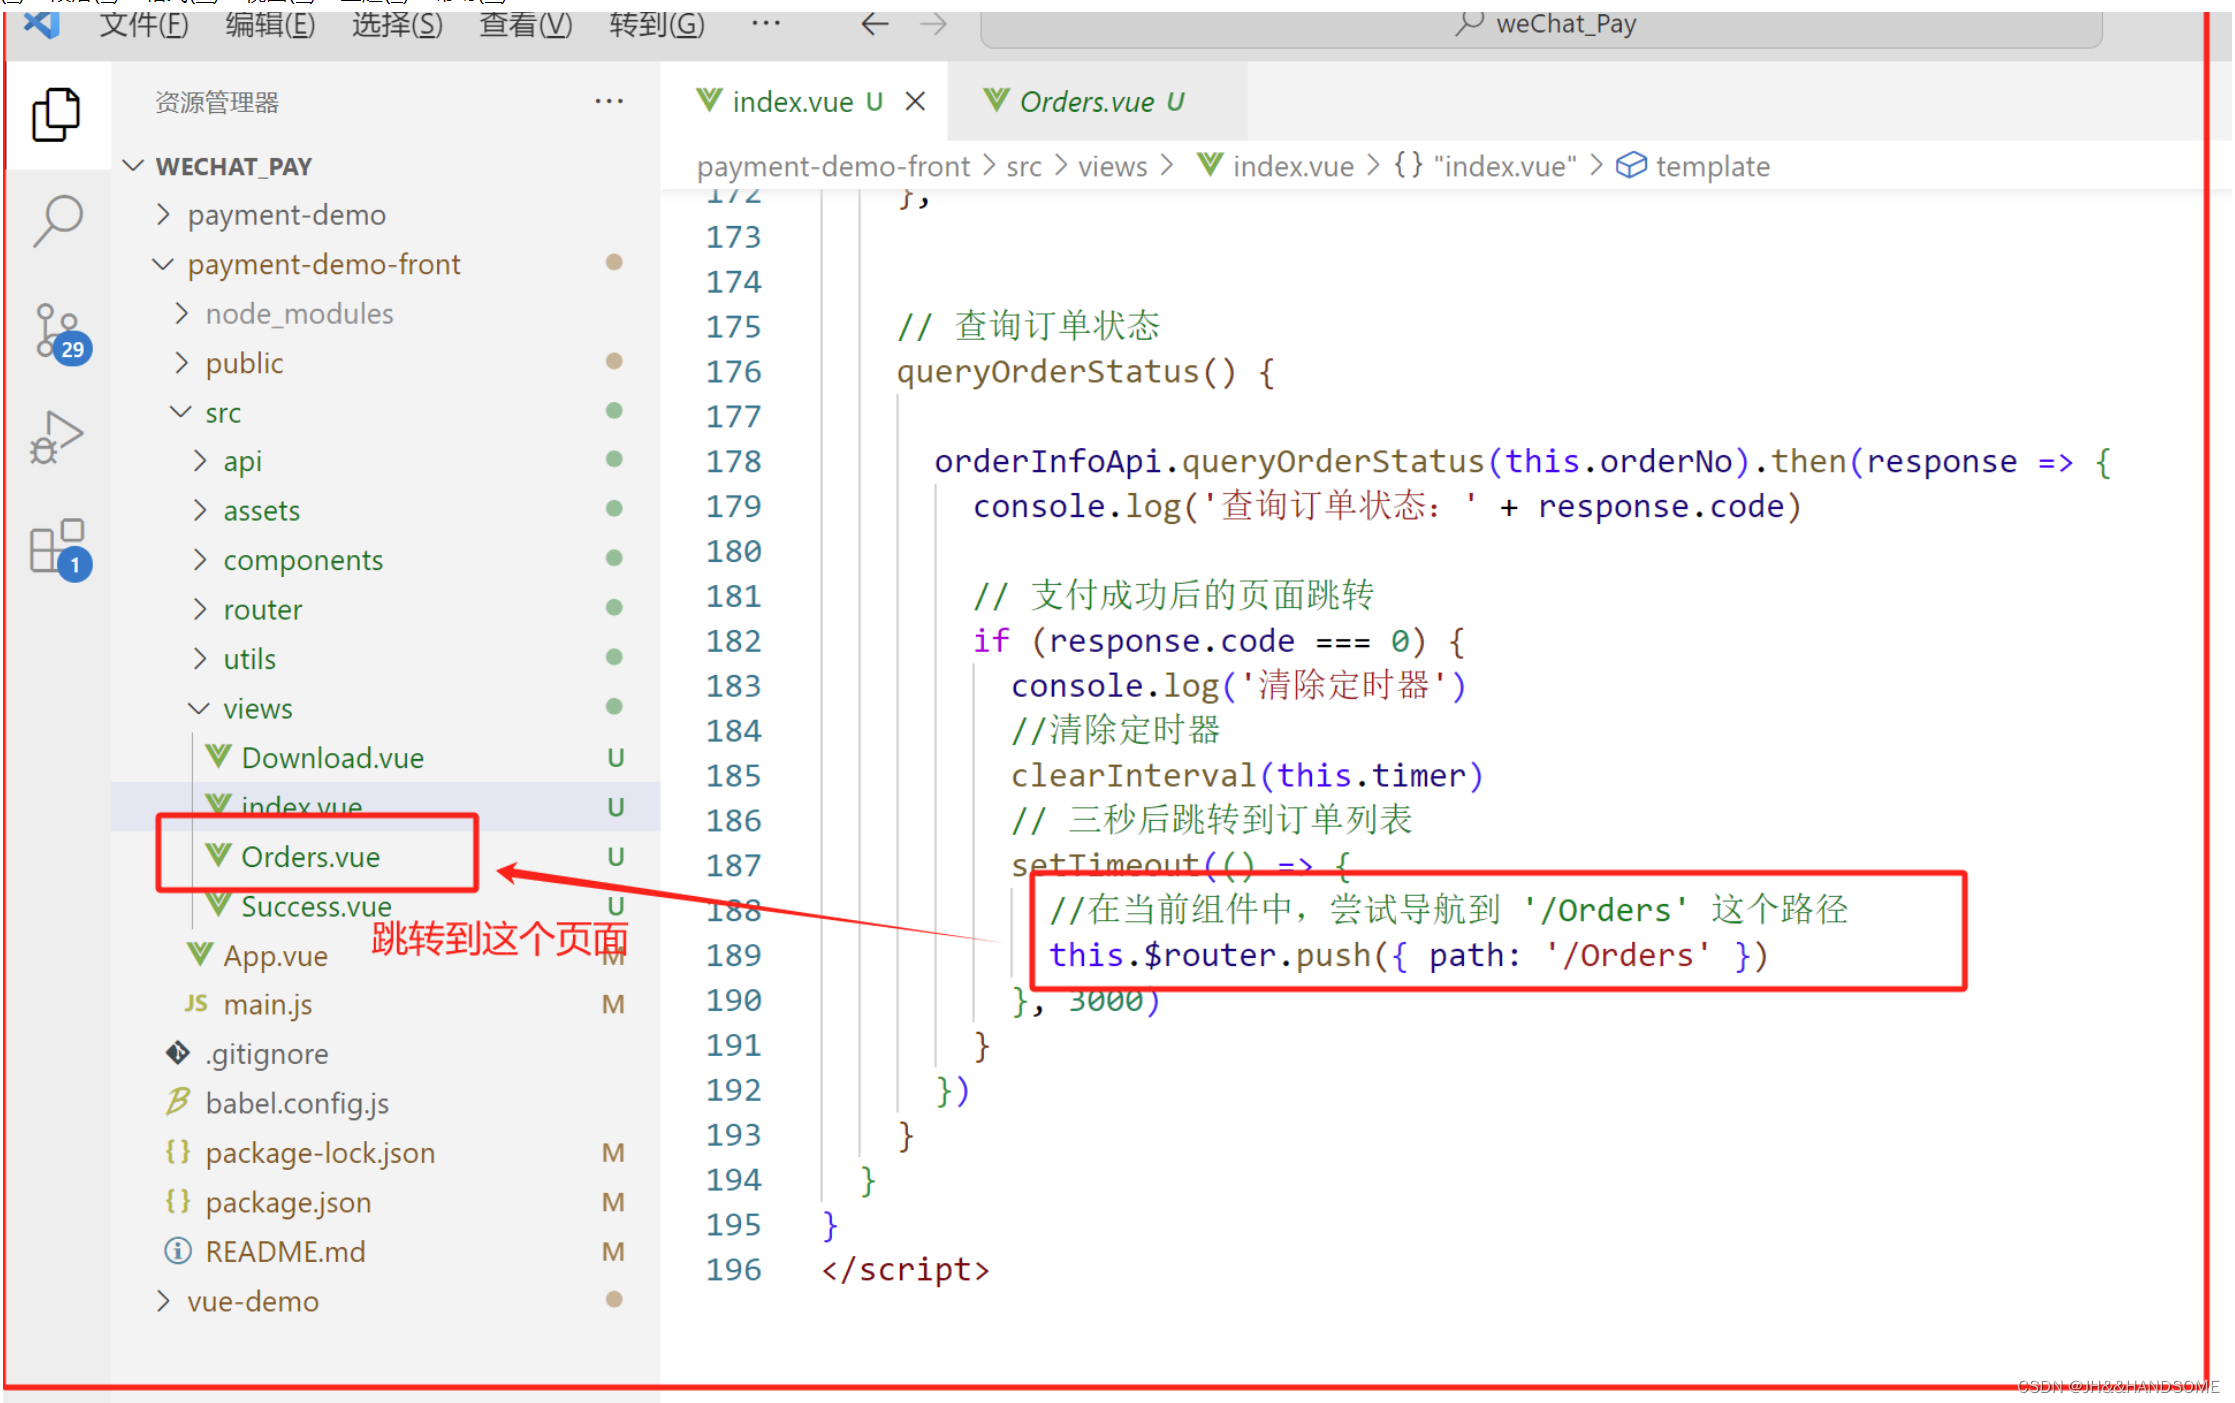This screenshot has height=1403, width=2235.
Task: Go back with the left arrow
Action: [874, 24]
